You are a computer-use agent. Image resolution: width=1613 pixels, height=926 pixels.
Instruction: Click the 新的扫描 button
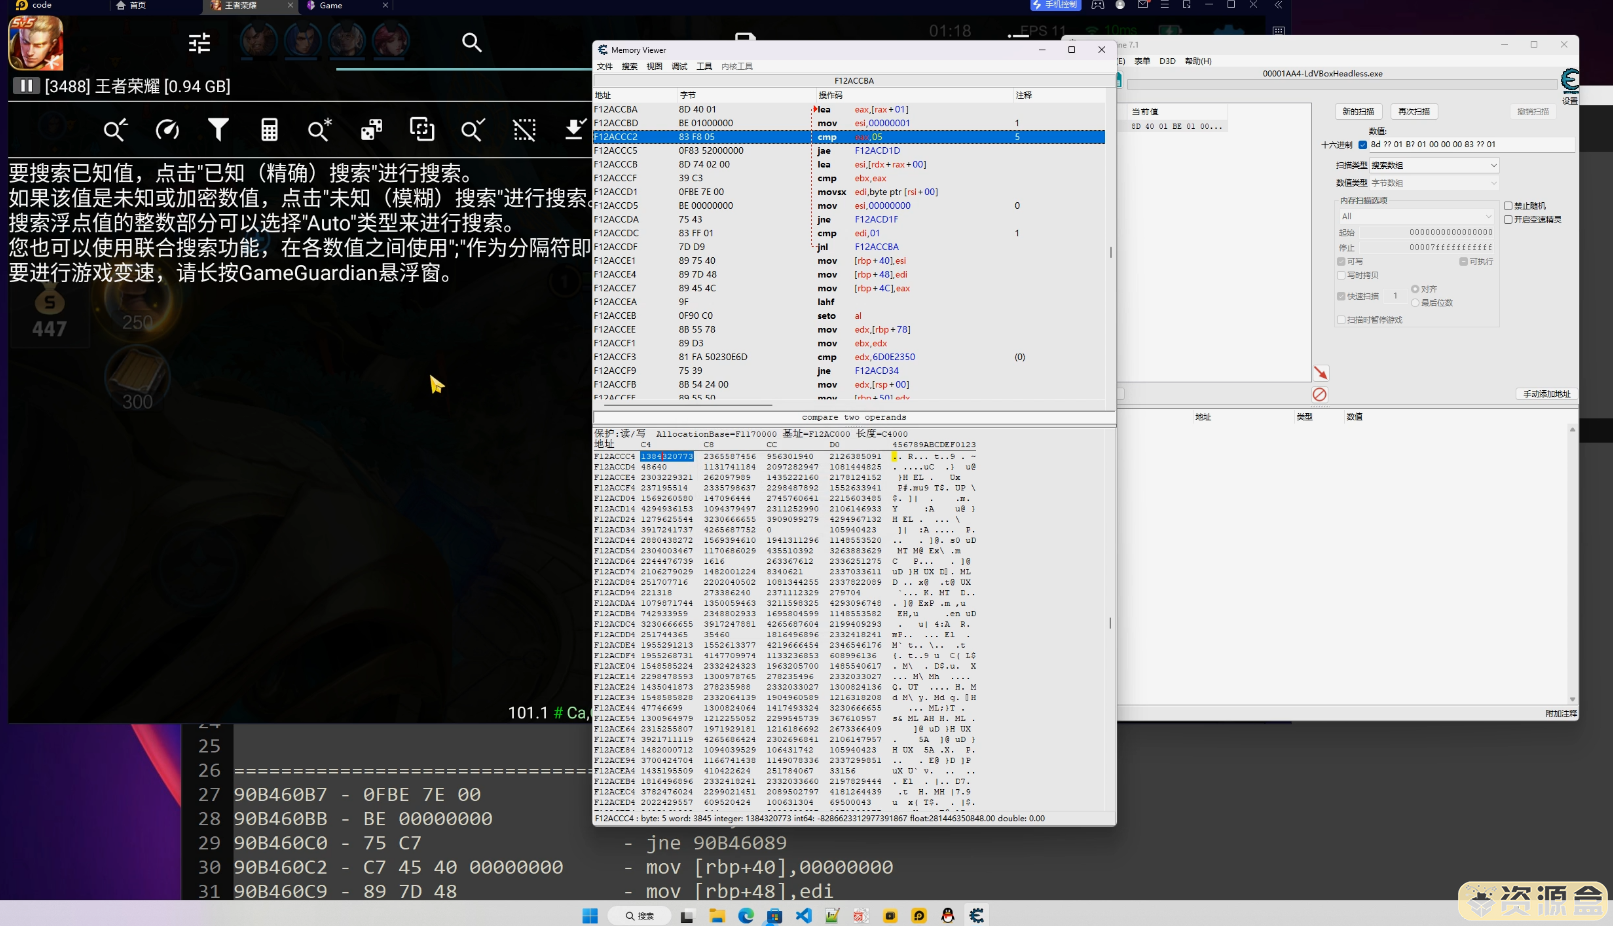pos(1358,111)
